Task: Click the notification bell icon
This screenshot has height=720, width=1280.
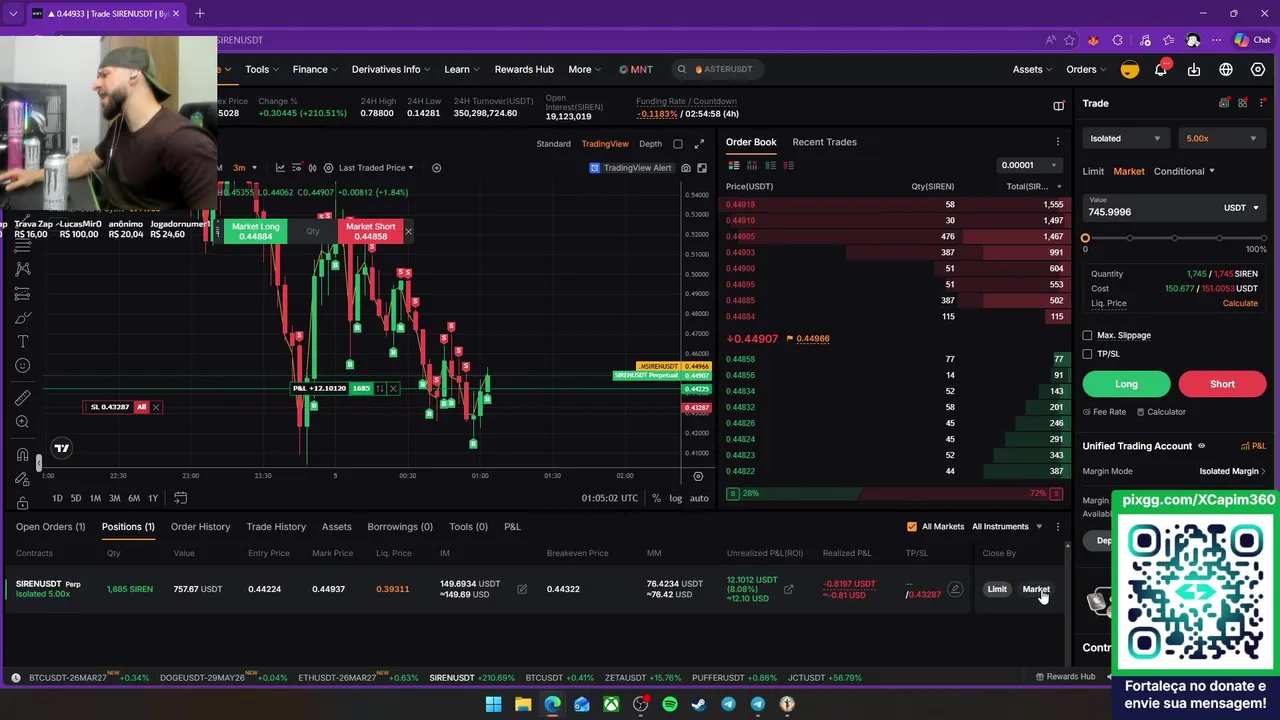Action: click(x=1161, y=69)
